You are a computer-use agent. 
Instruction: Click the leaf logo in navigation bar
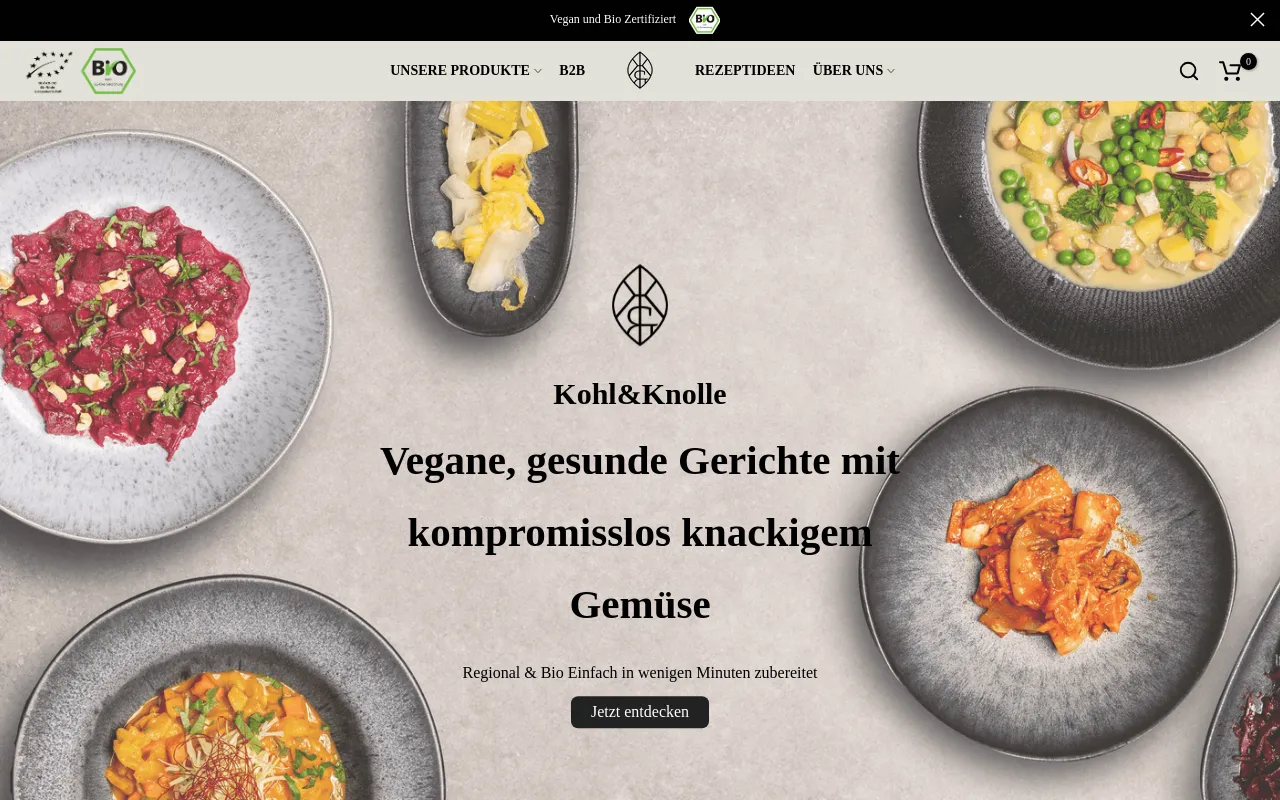coord(640,70)
